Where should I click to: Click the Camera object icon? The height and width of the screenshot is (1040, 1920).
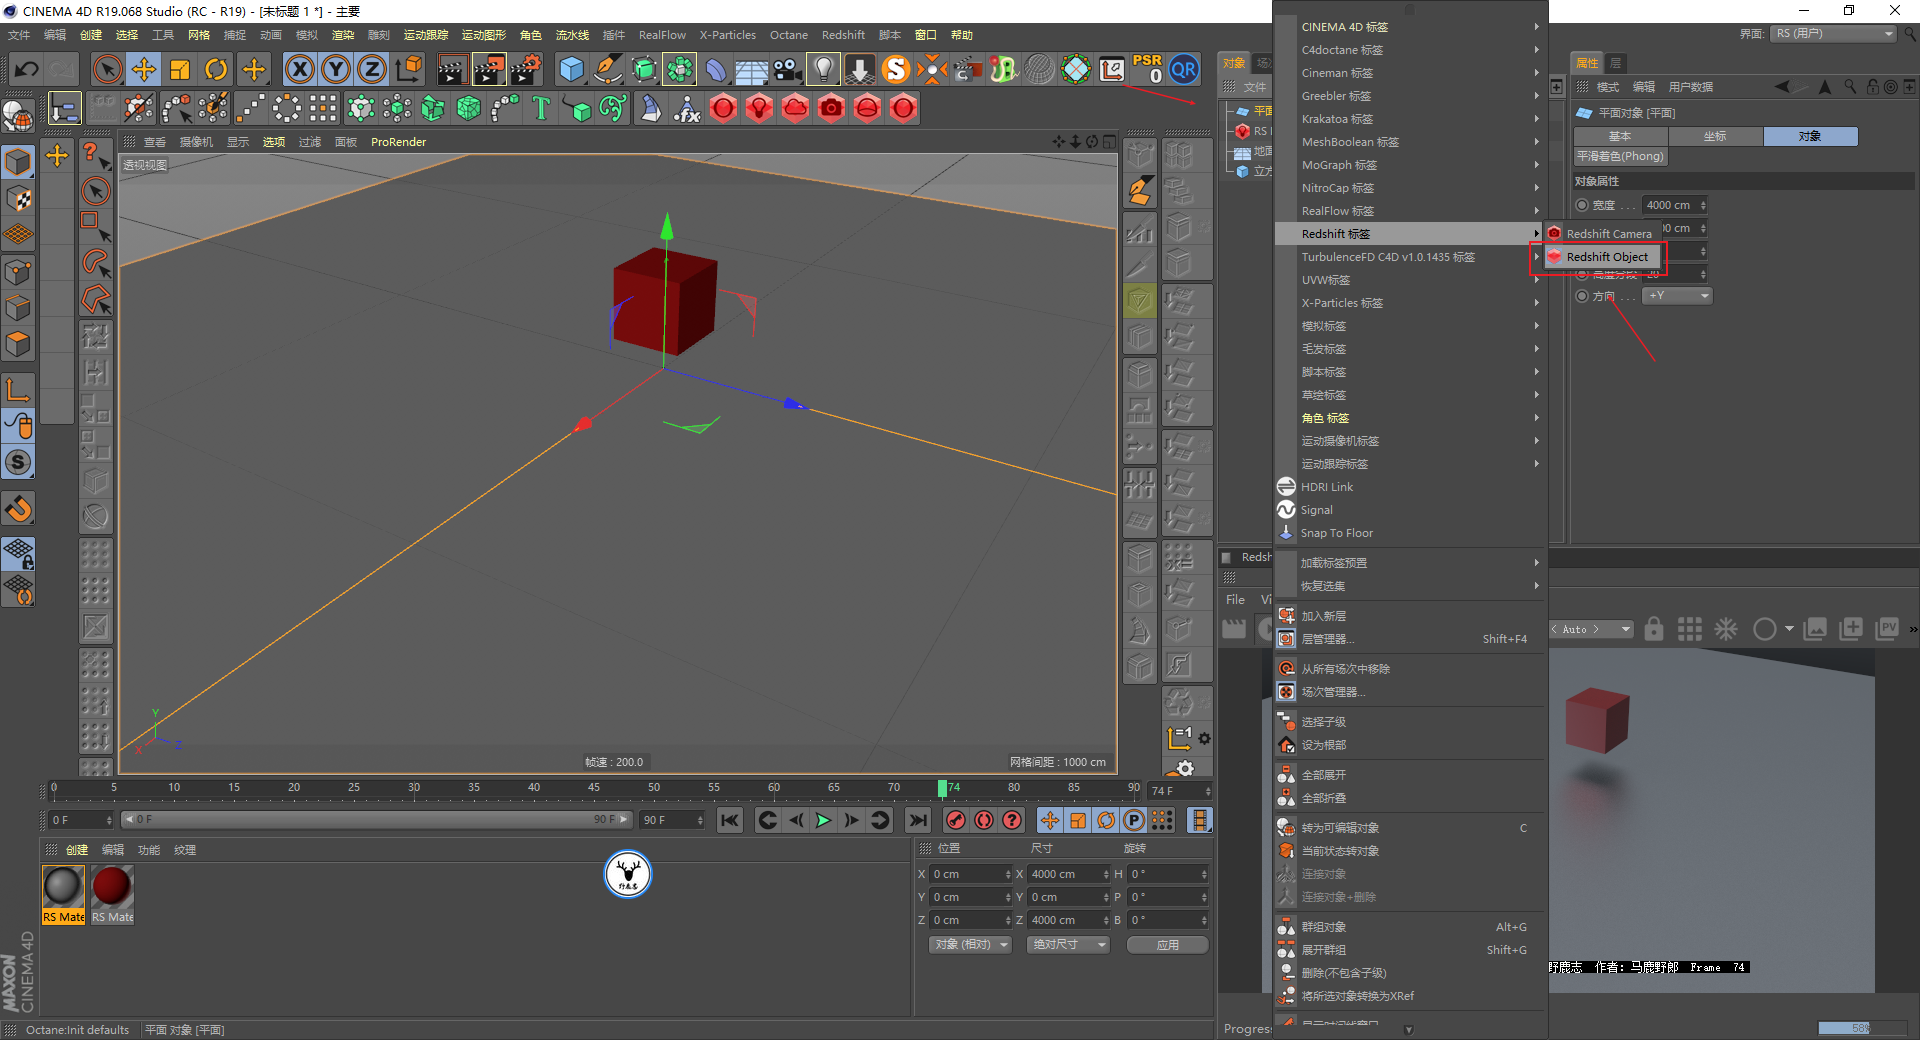click(788, 69)
